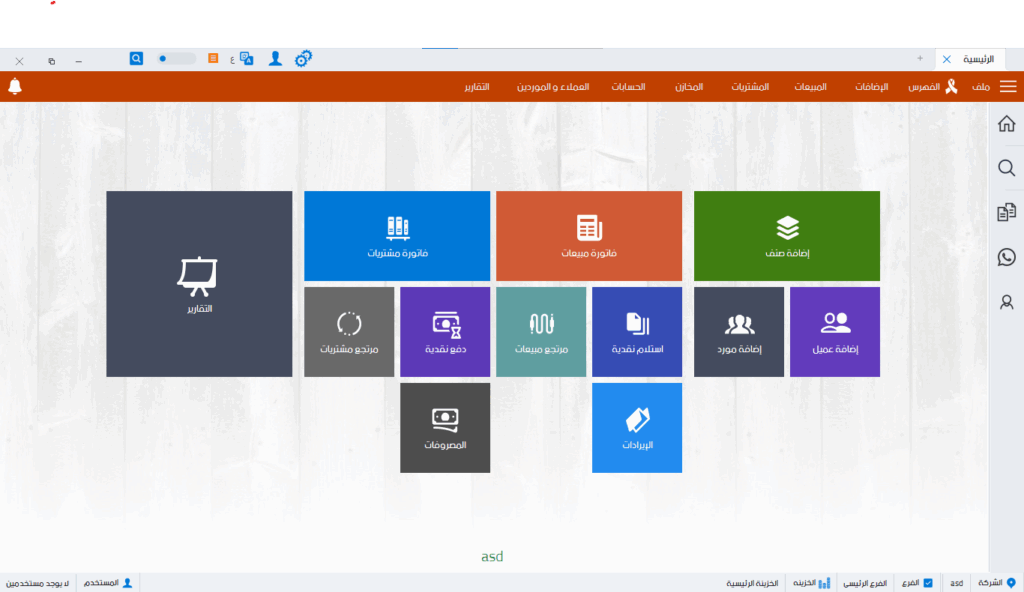Click the language translate icon
Screen dimensions: 1024x592
246,59
